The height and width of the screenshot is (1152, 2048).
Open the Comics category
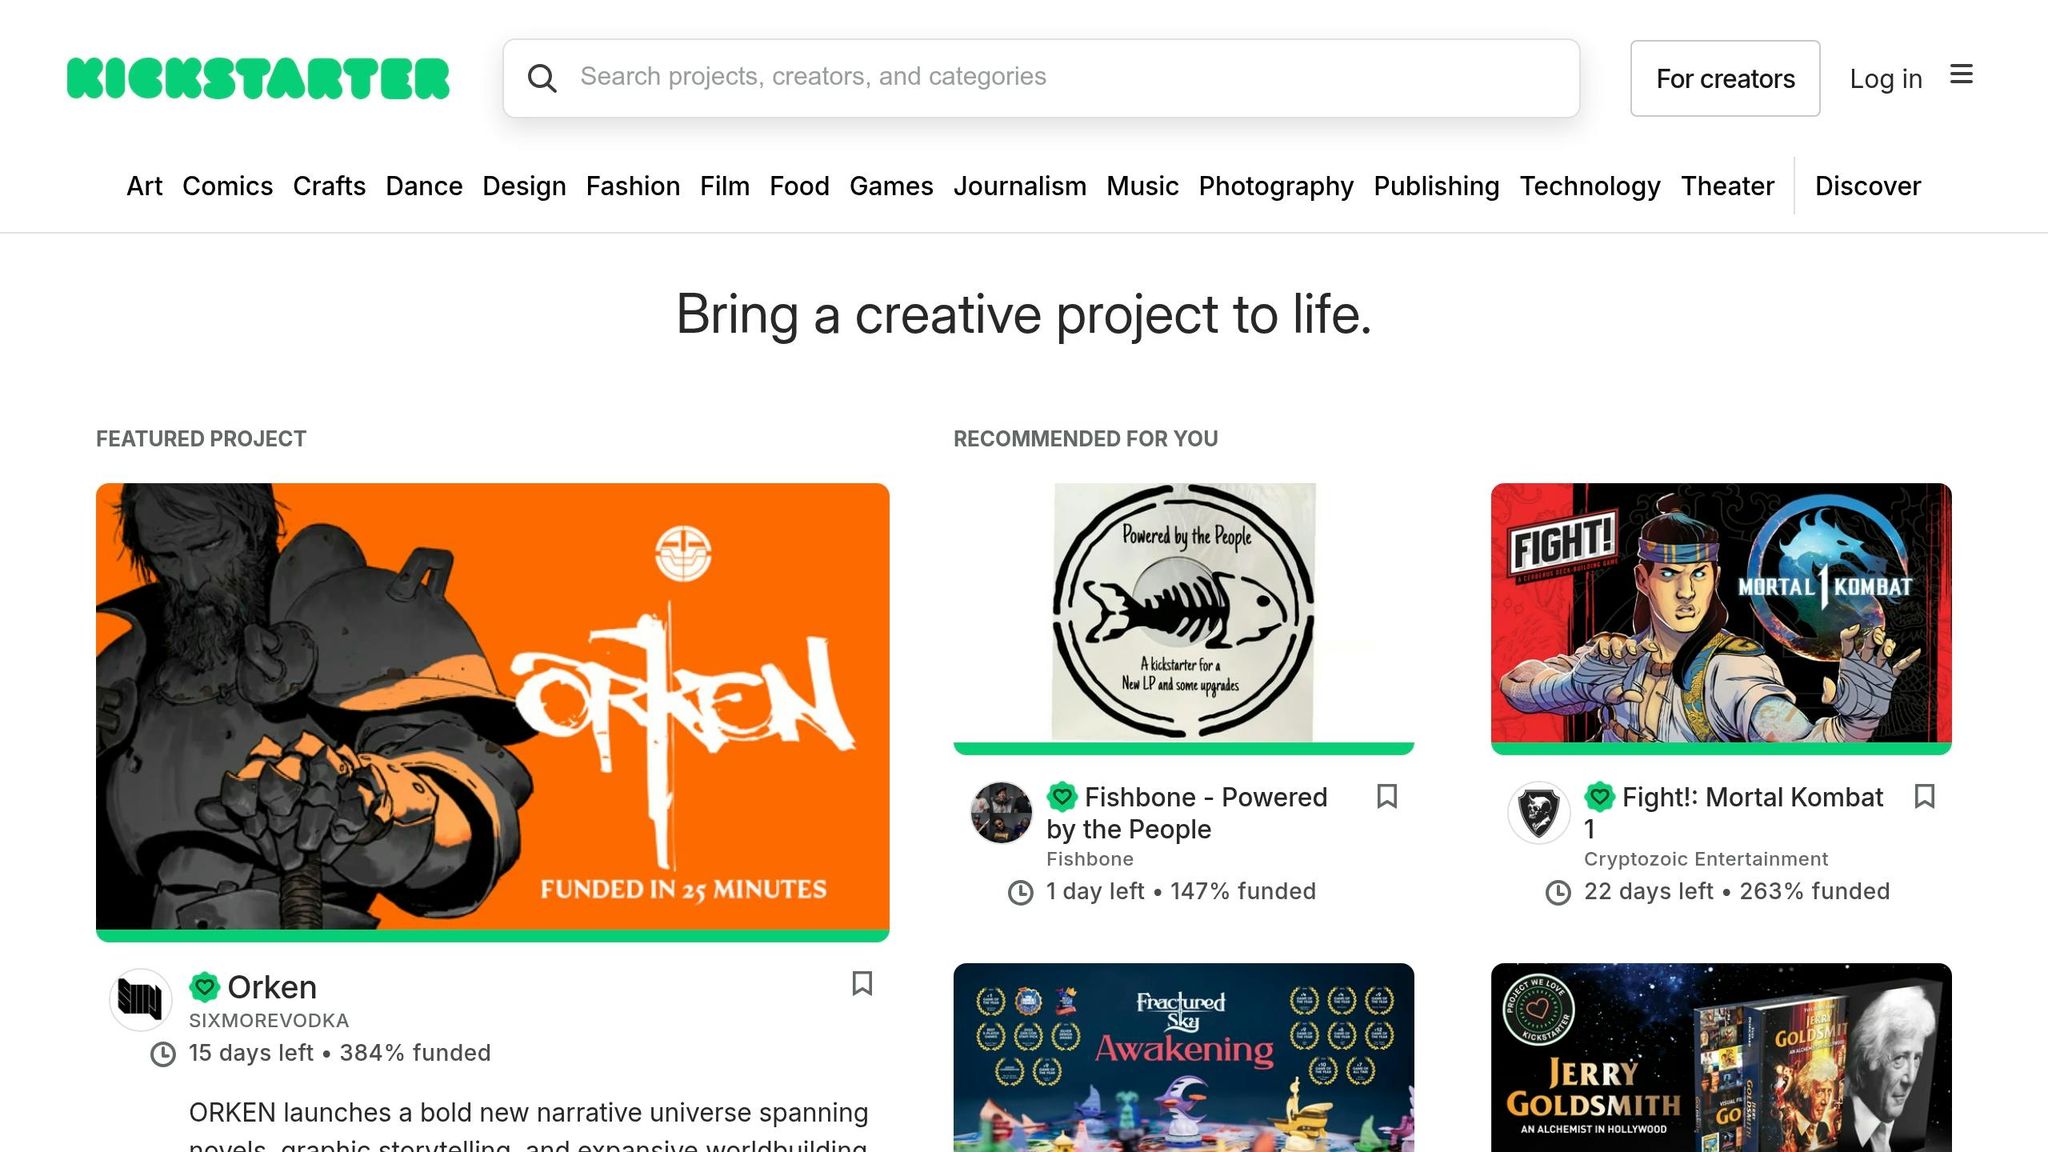coord(227,186)
